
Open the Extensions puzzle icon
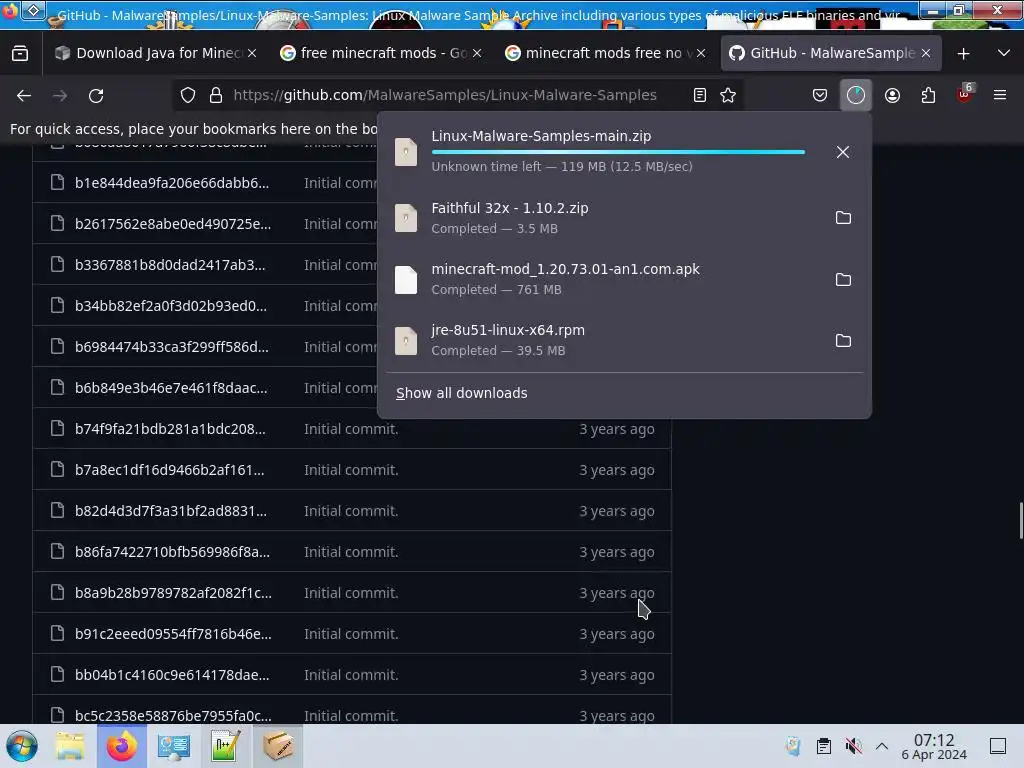tap(928, 95)
